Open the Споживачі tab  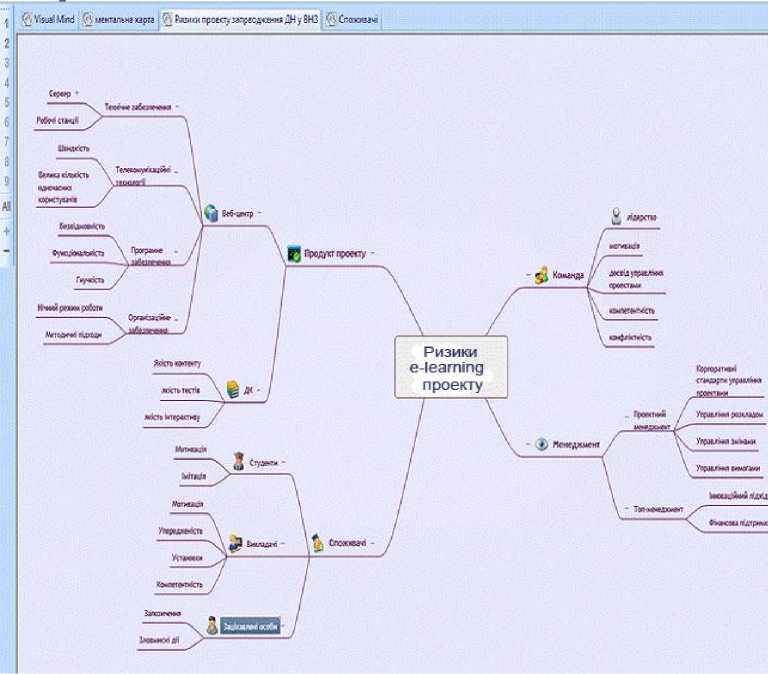click(x=352, y=19)
